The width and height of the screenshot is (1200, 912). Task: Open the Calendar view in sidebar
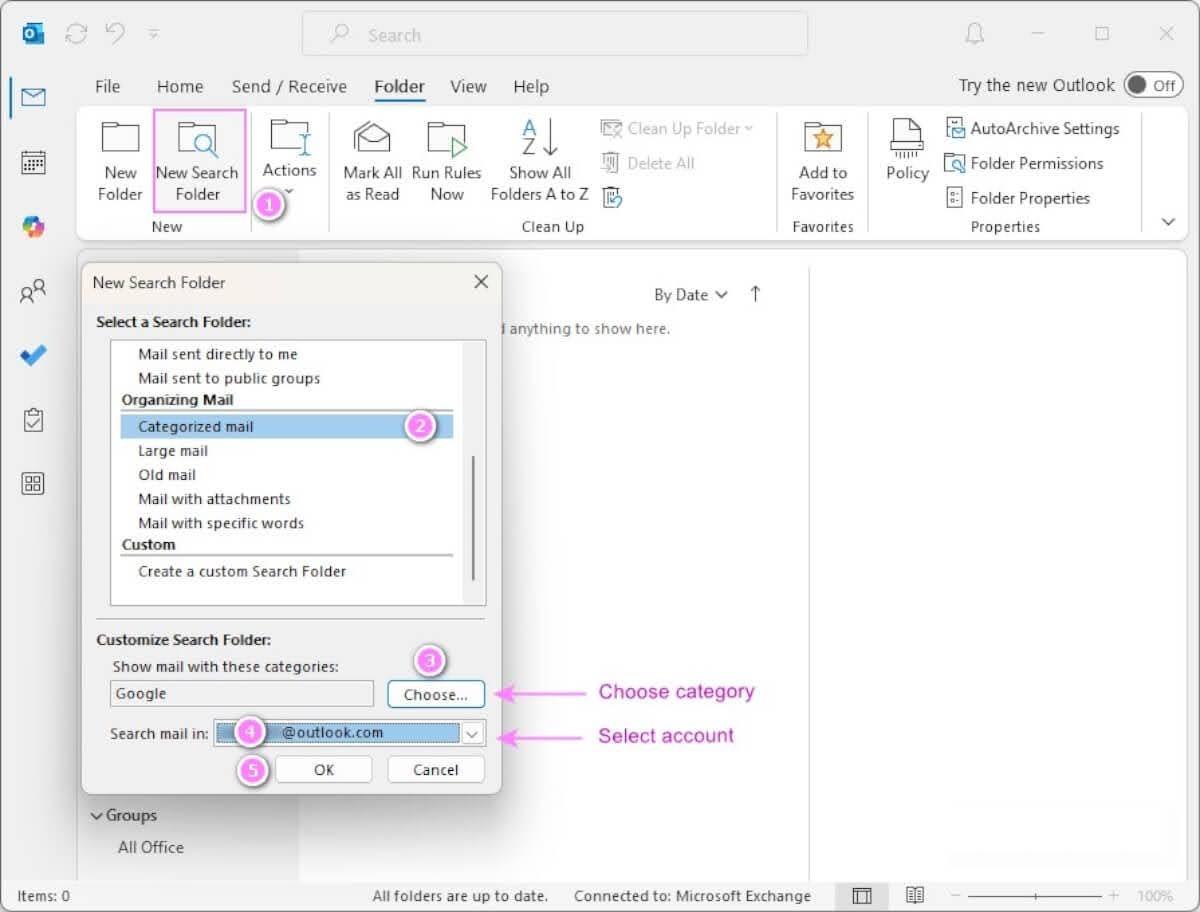[33, 162]
